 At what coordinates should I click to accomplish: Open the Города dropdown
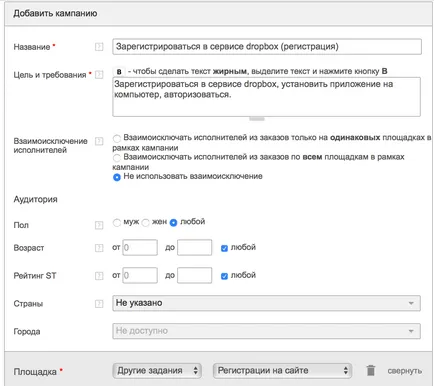(x=266, y=331)
